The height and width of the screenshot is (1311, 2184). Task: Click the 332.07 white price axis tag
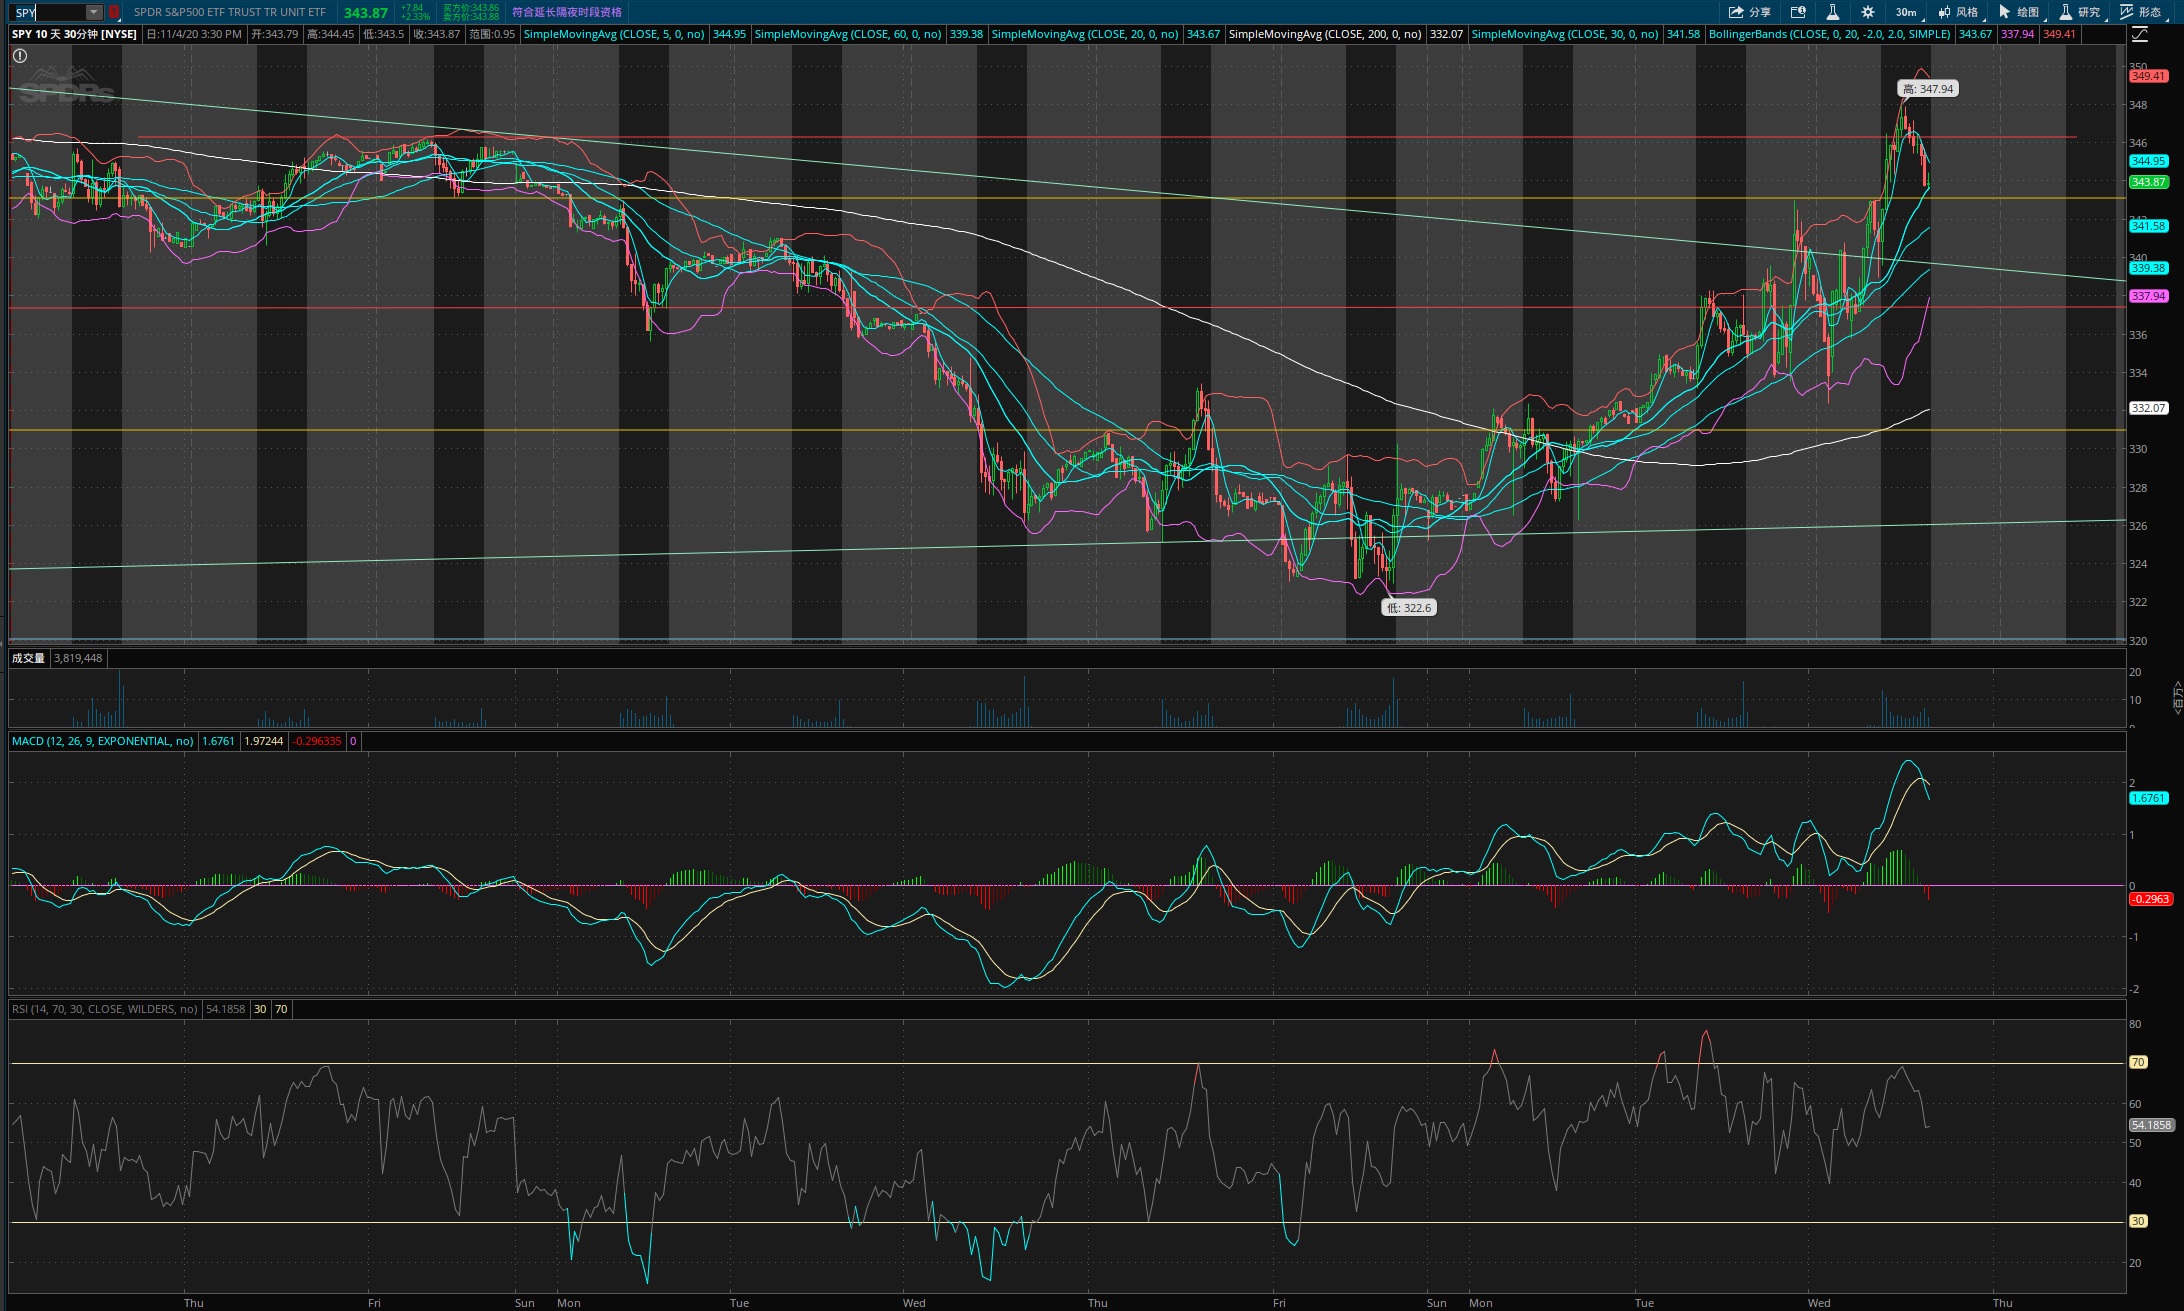pyautogui.click(x=2147, y=408)
